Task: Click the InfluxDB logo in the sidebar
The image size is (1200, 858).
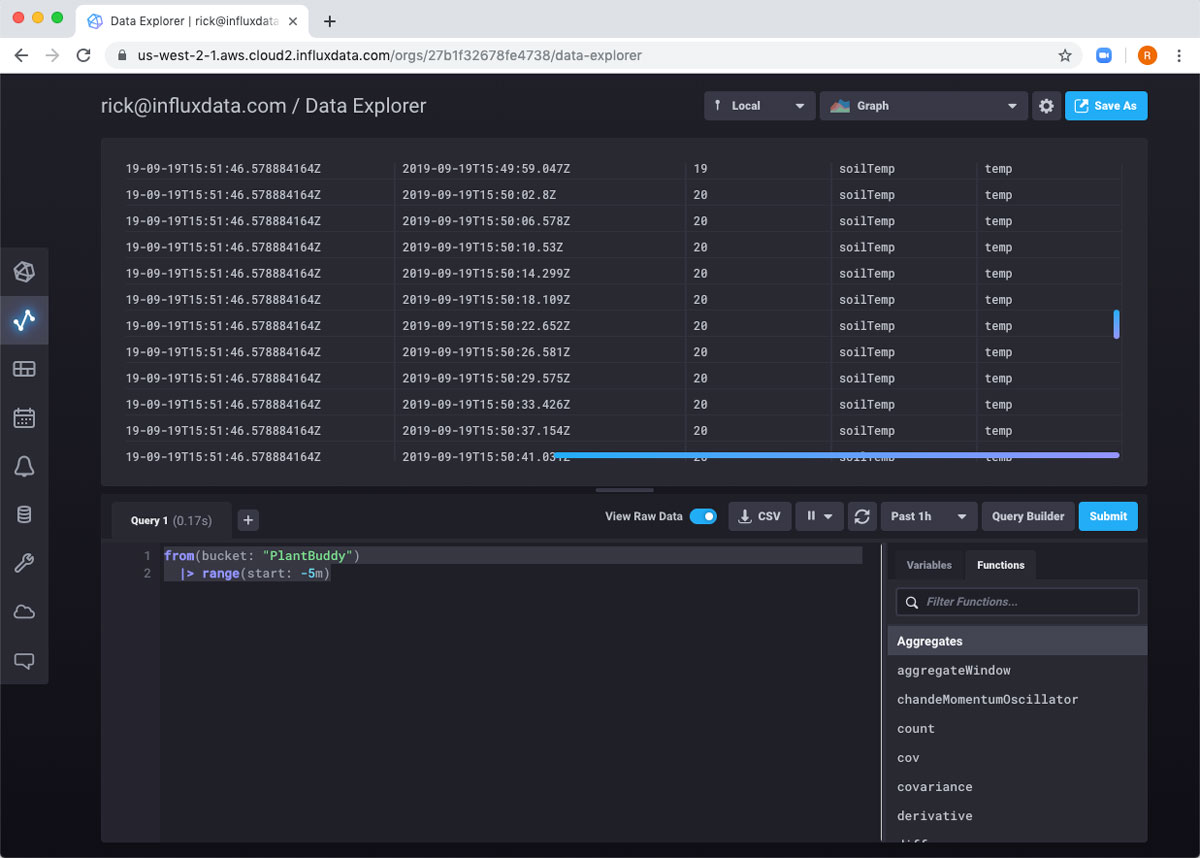Action: 24,272
